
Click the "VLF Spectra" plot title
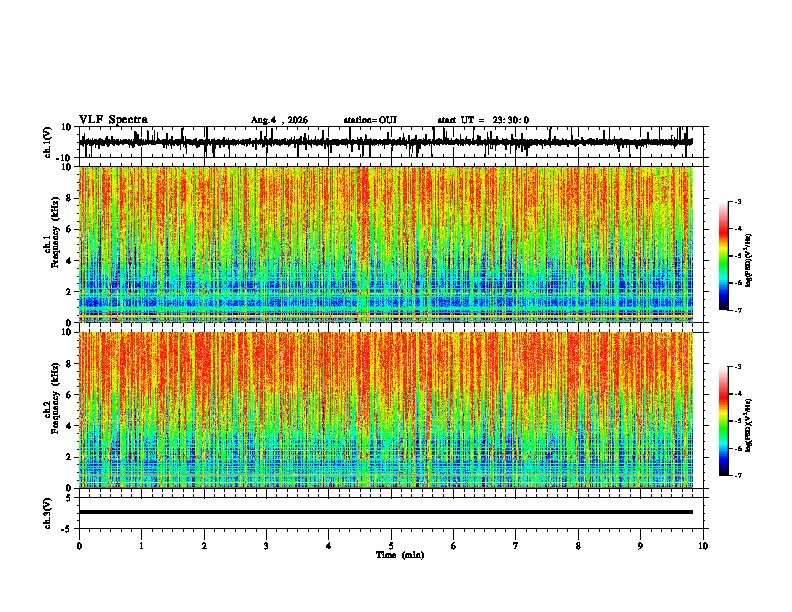[x=113, y=120]
